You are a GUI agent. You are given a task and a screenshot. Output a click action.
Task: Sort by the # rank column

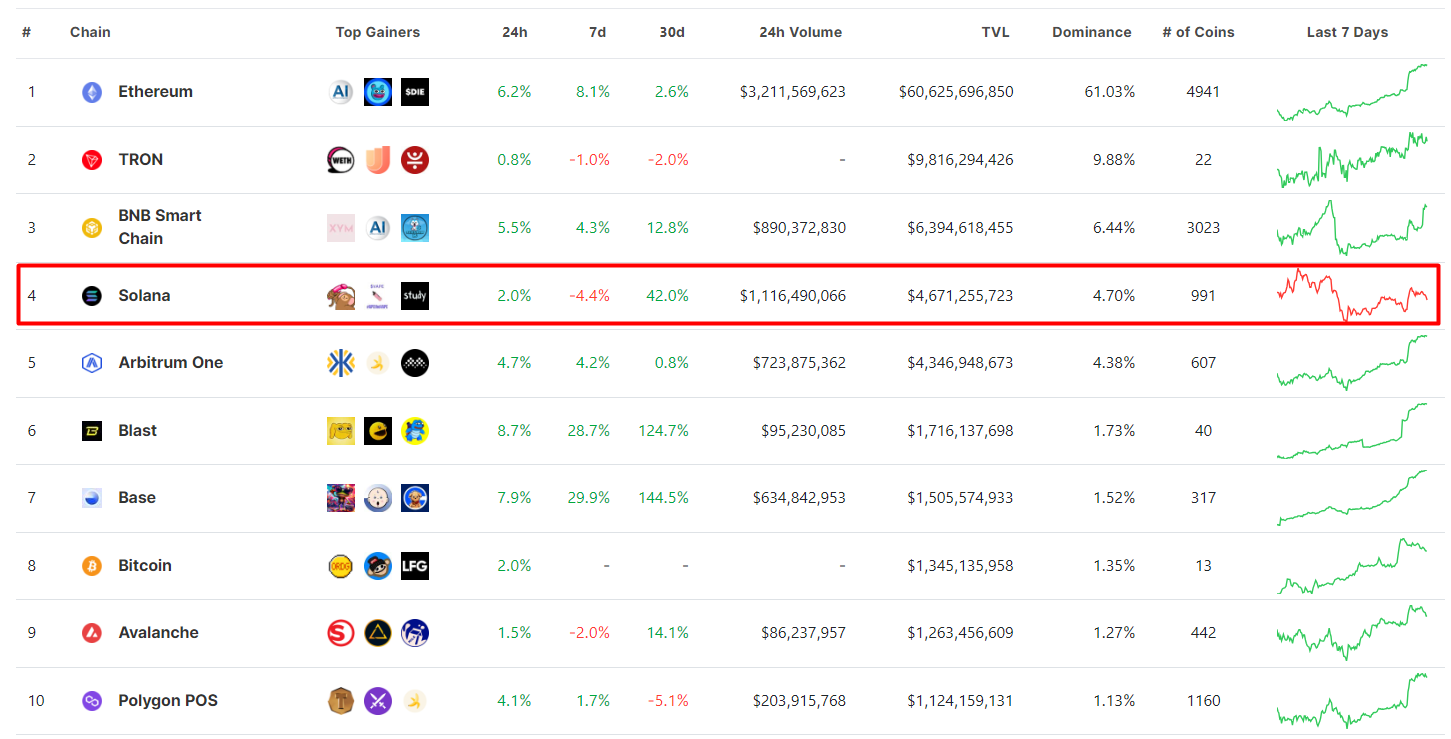click(x=26, y=32)
